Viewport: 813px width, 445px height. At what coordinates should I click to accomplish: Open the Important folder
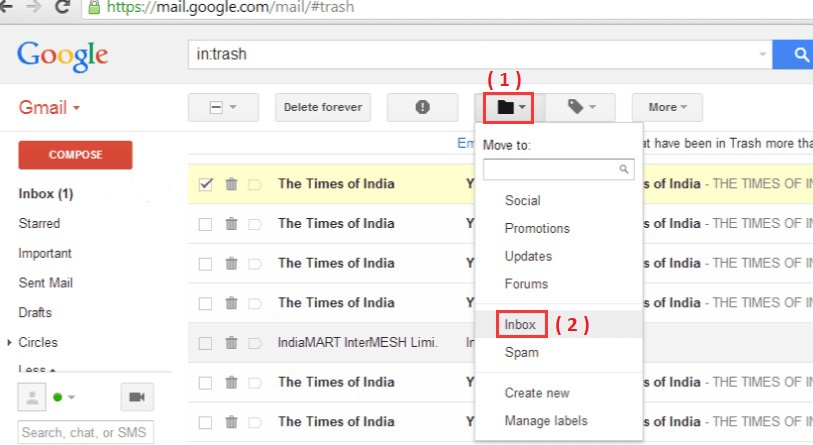click(x=45, y=254)
